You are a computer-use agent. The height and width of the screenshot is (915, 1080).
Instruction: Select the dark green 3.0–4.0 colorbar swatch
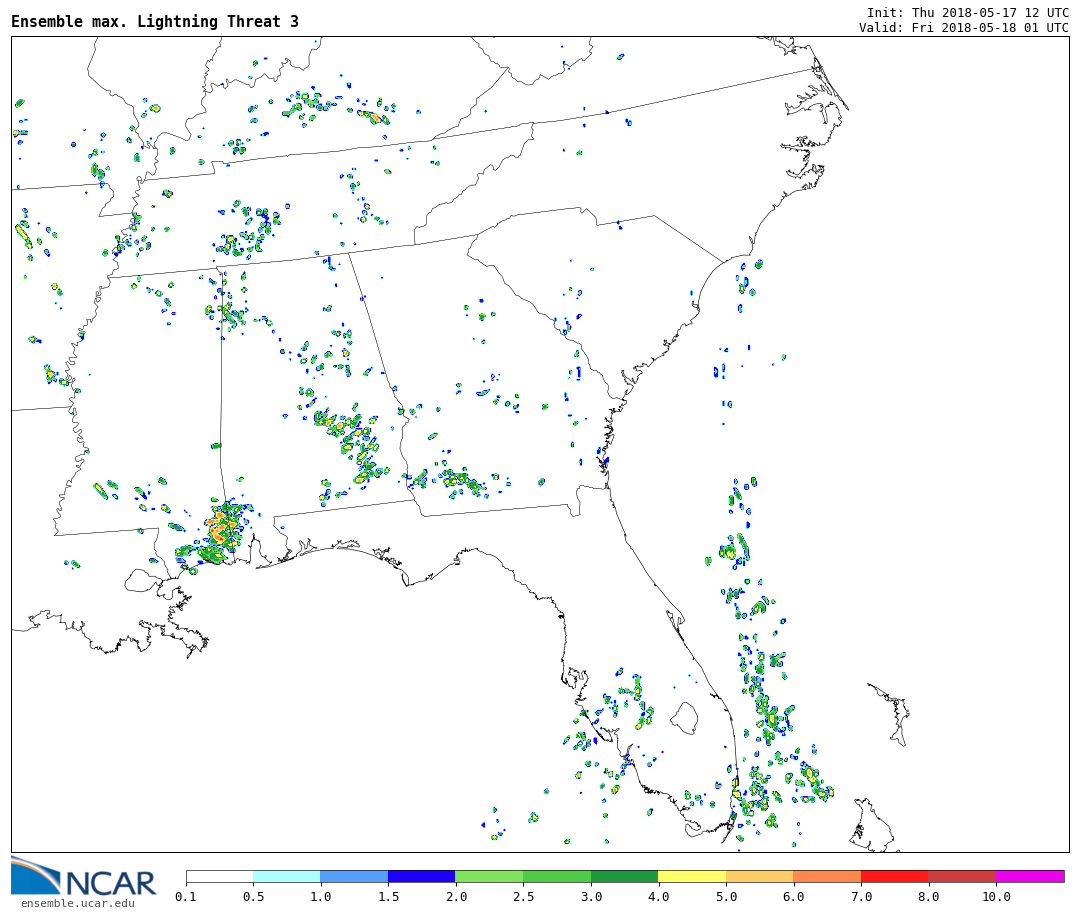coord(624,876)
